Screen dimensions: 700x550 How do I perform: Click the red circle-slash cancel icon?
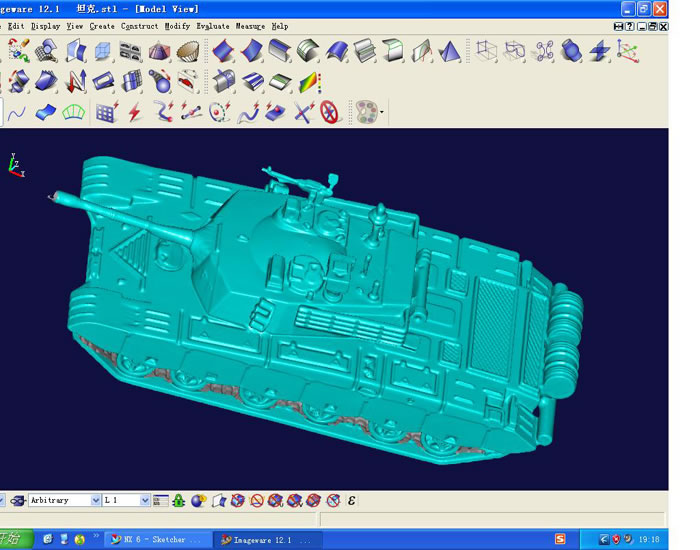point(331,112)
